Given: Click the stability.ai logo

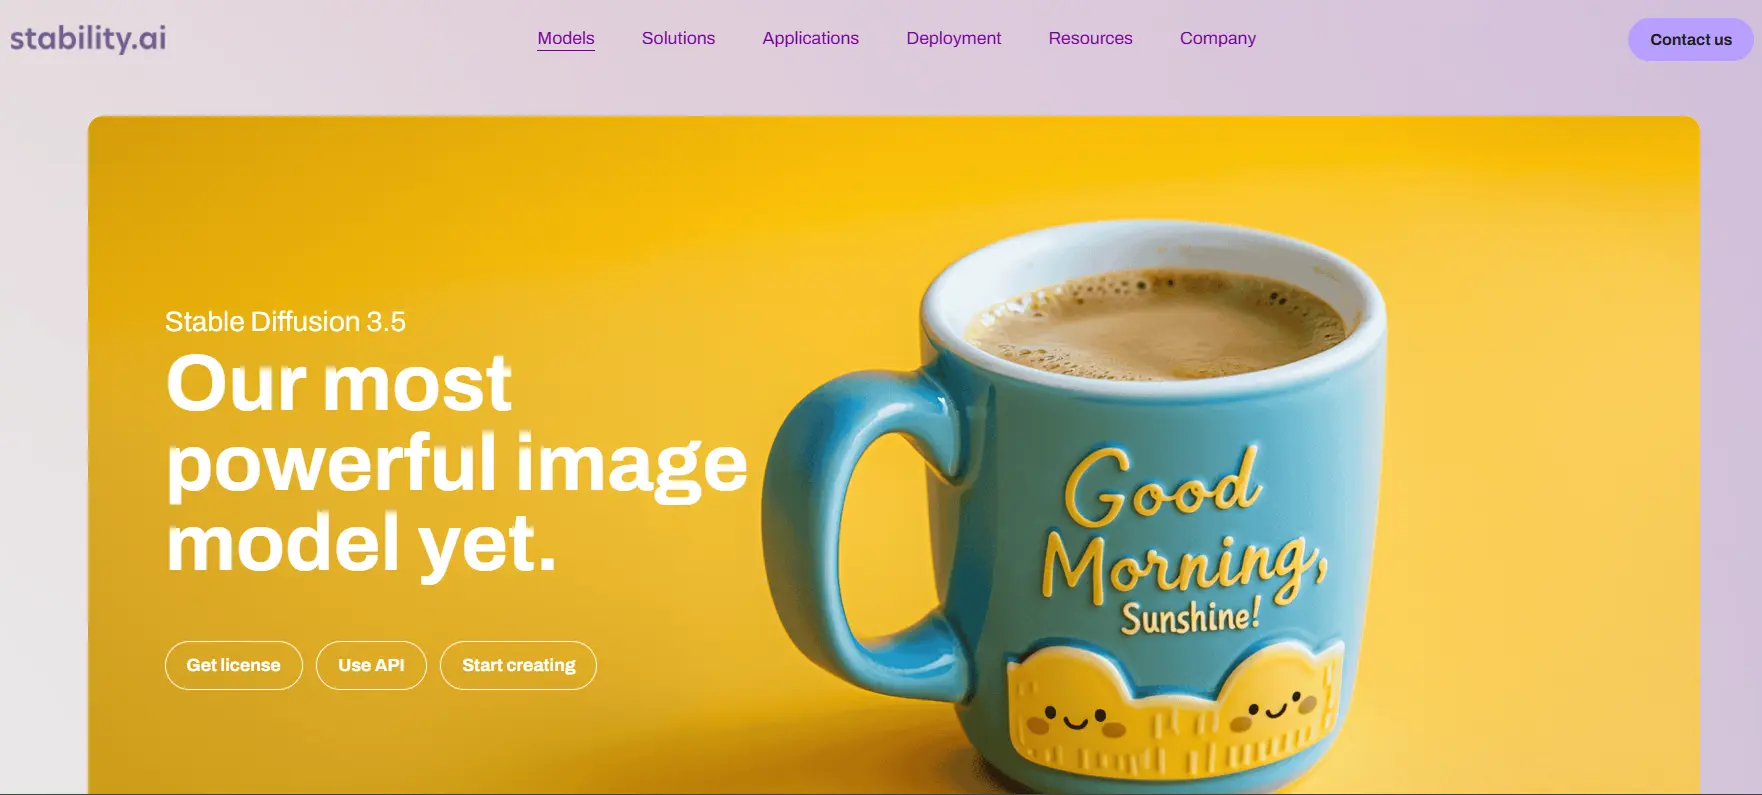Looking at the screenshot, I should (x=88, y=38).
